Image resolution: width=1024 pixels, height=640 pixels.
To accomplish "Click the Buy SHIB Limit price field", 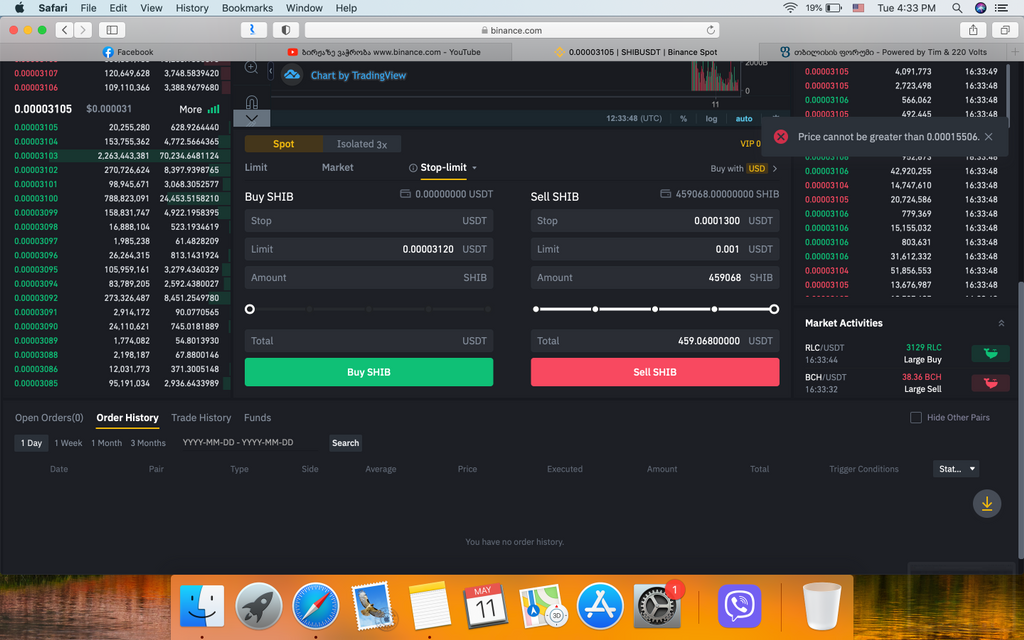I will pyautogui.click(x=369, y=249).
